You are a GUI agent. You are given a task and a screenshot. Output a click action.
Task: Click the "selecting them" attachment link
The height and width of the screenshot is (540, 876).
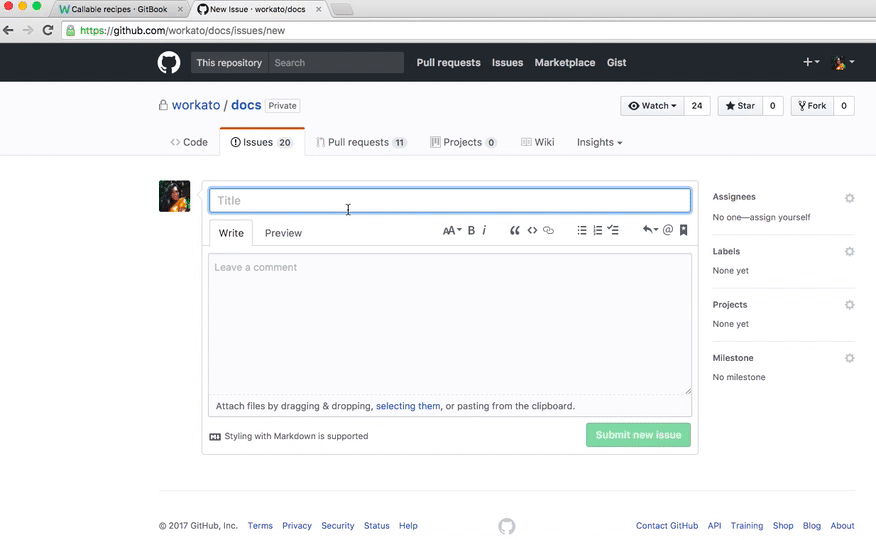(408, 406)
